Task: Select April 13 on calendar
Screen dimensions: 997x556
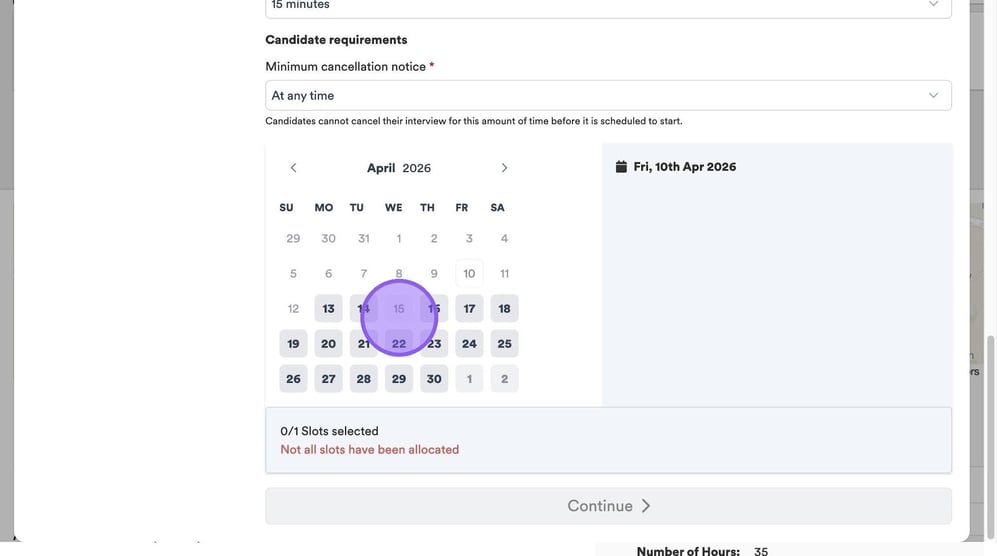Action: 328,309
